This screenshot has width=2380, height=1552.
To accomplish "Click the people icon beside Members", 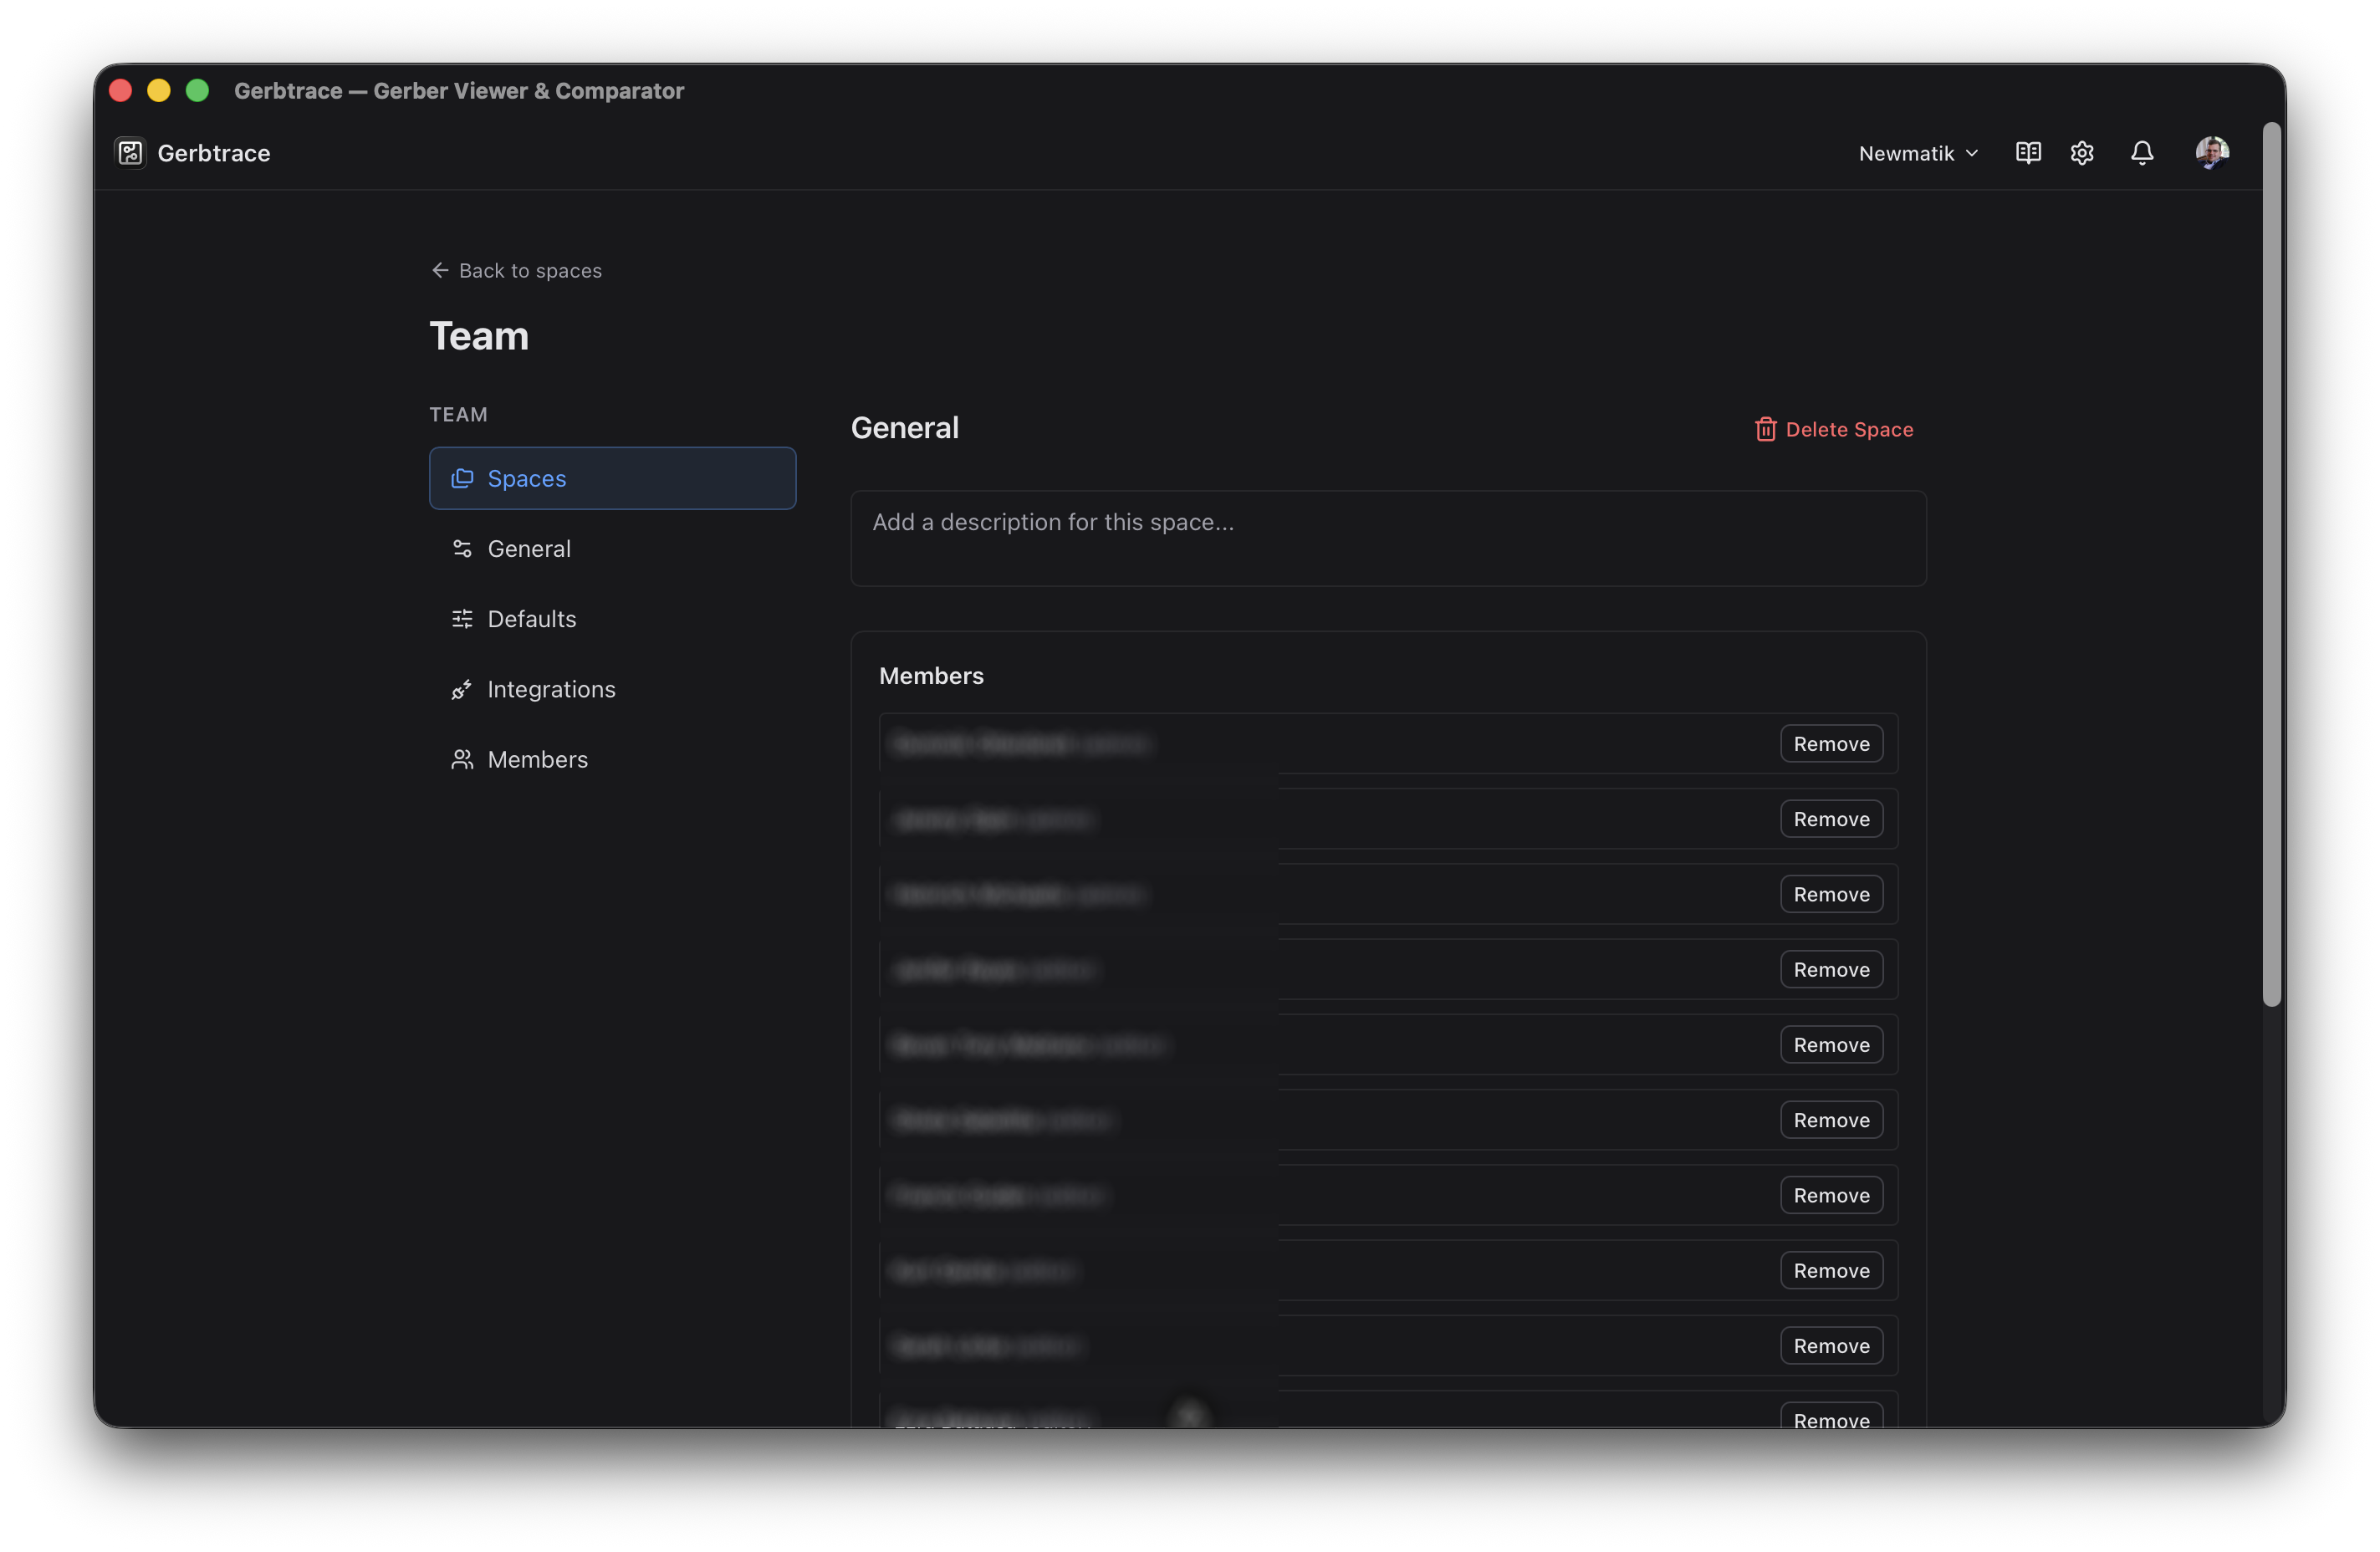I will coord(462,759).
